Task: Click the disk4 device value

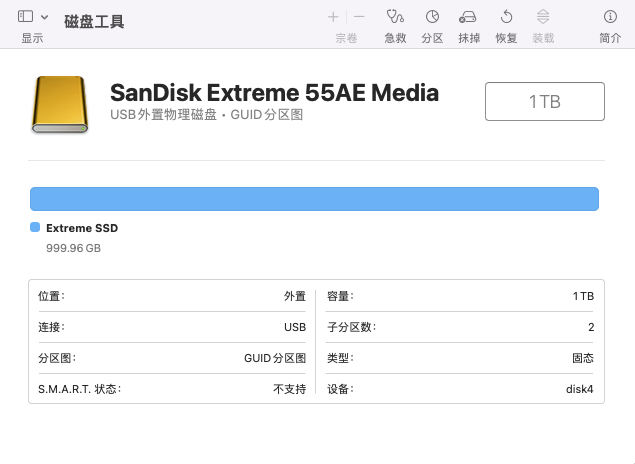Action: tap(579, 389)
